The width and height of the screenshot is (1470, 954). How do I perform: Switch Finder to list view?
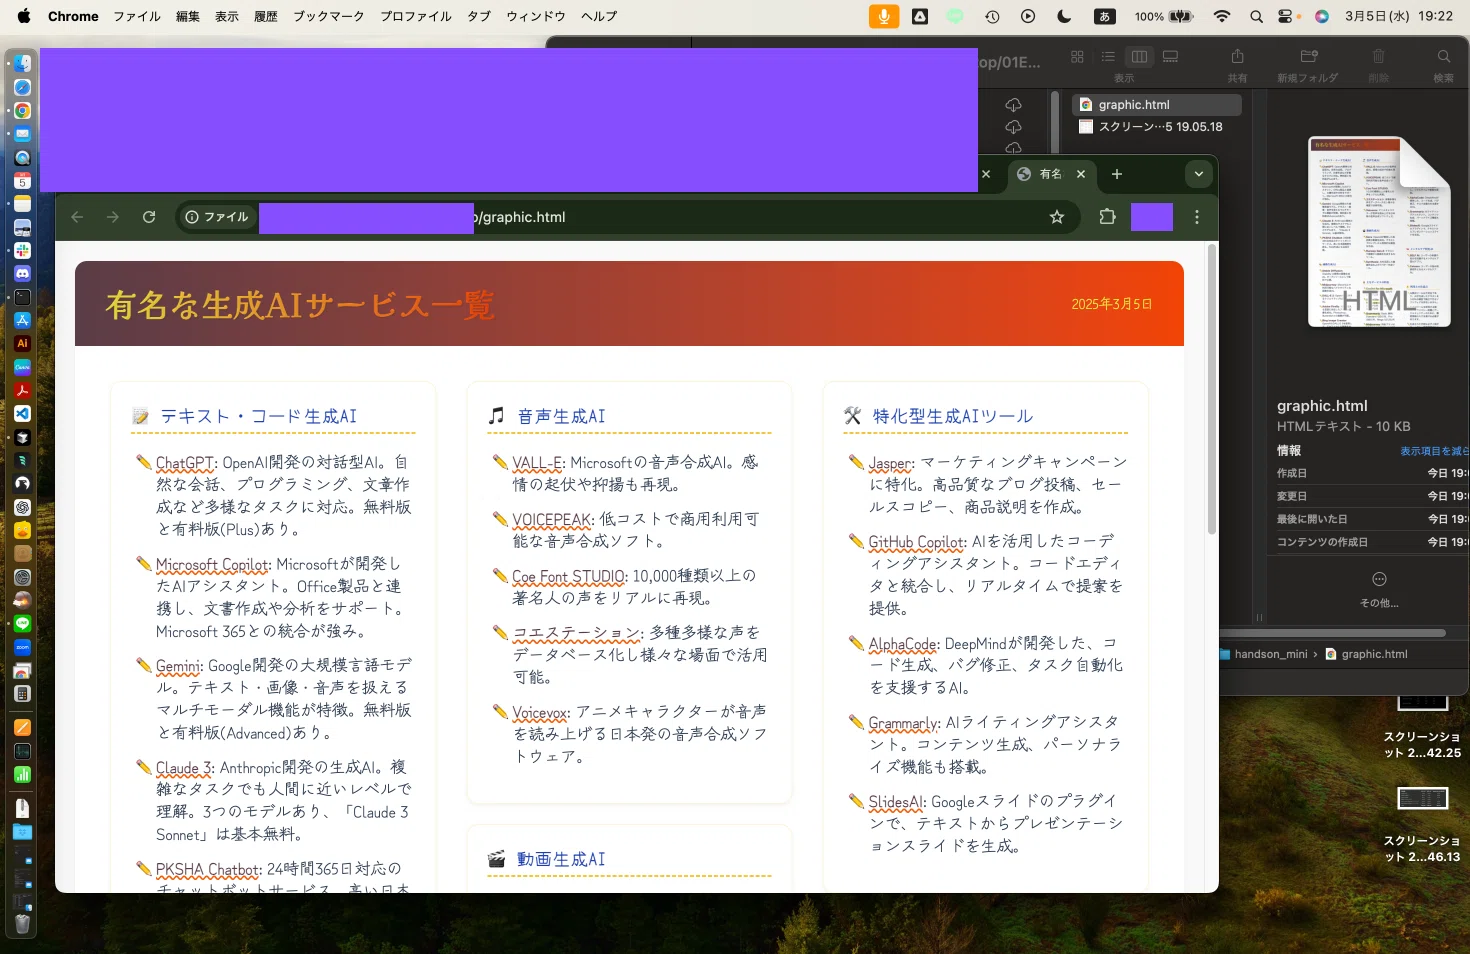tap(1108, 57)
